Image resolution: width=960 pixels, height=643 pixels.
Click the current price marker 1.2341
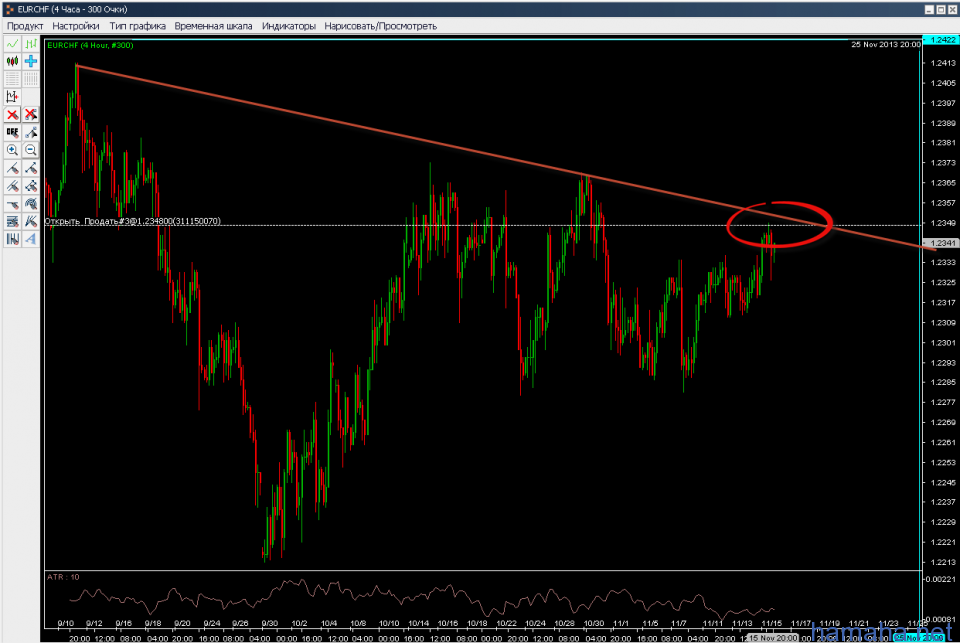click(x=943, y=243)
